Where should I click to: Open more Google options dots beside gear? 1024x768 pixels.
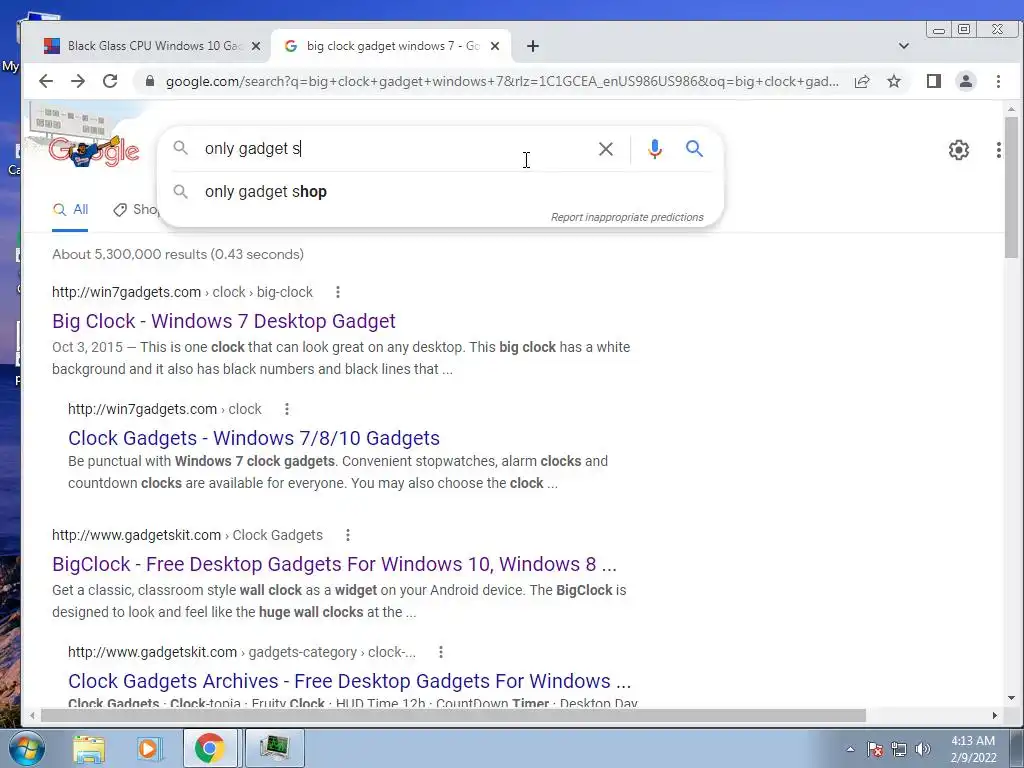tap(998, 150)
